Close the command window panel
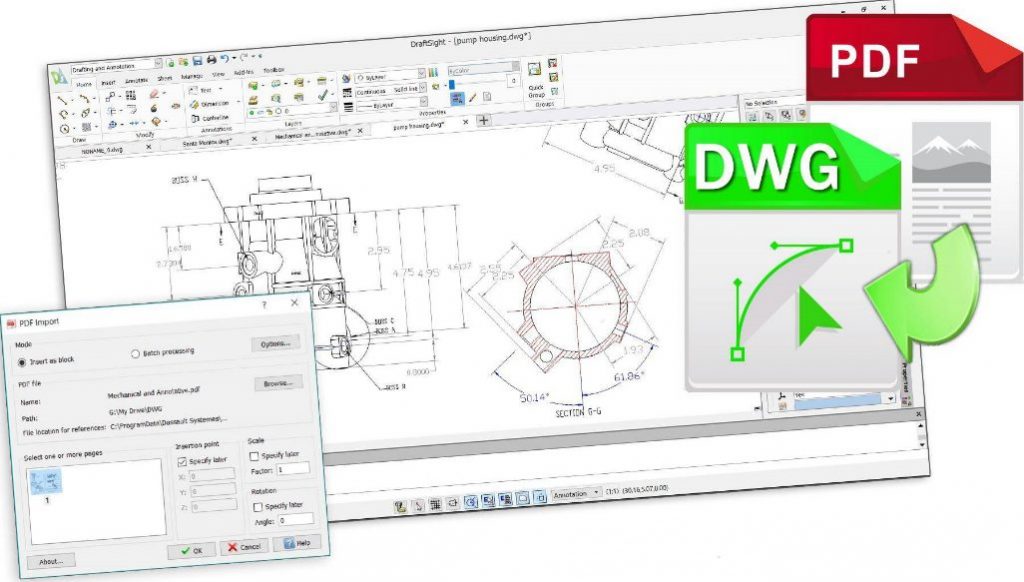Image resolution: width=1024 pixels, height=582 pixels. pyautogui.click(x=918, y=415)
